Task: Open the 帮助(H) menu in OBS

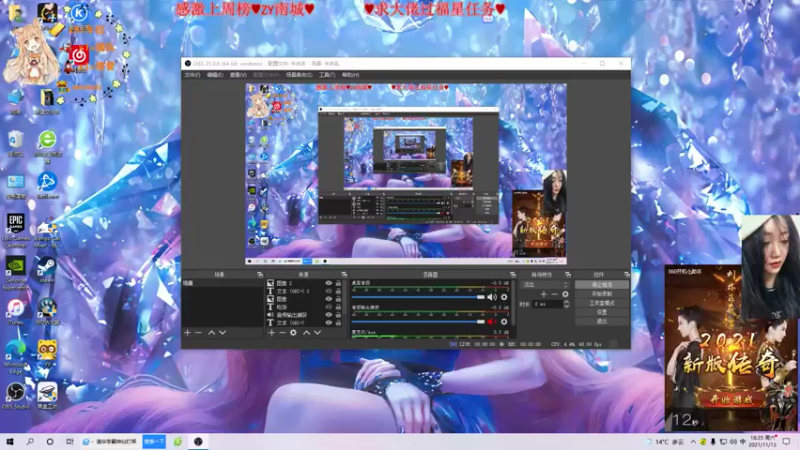Action: pos(351,75)
